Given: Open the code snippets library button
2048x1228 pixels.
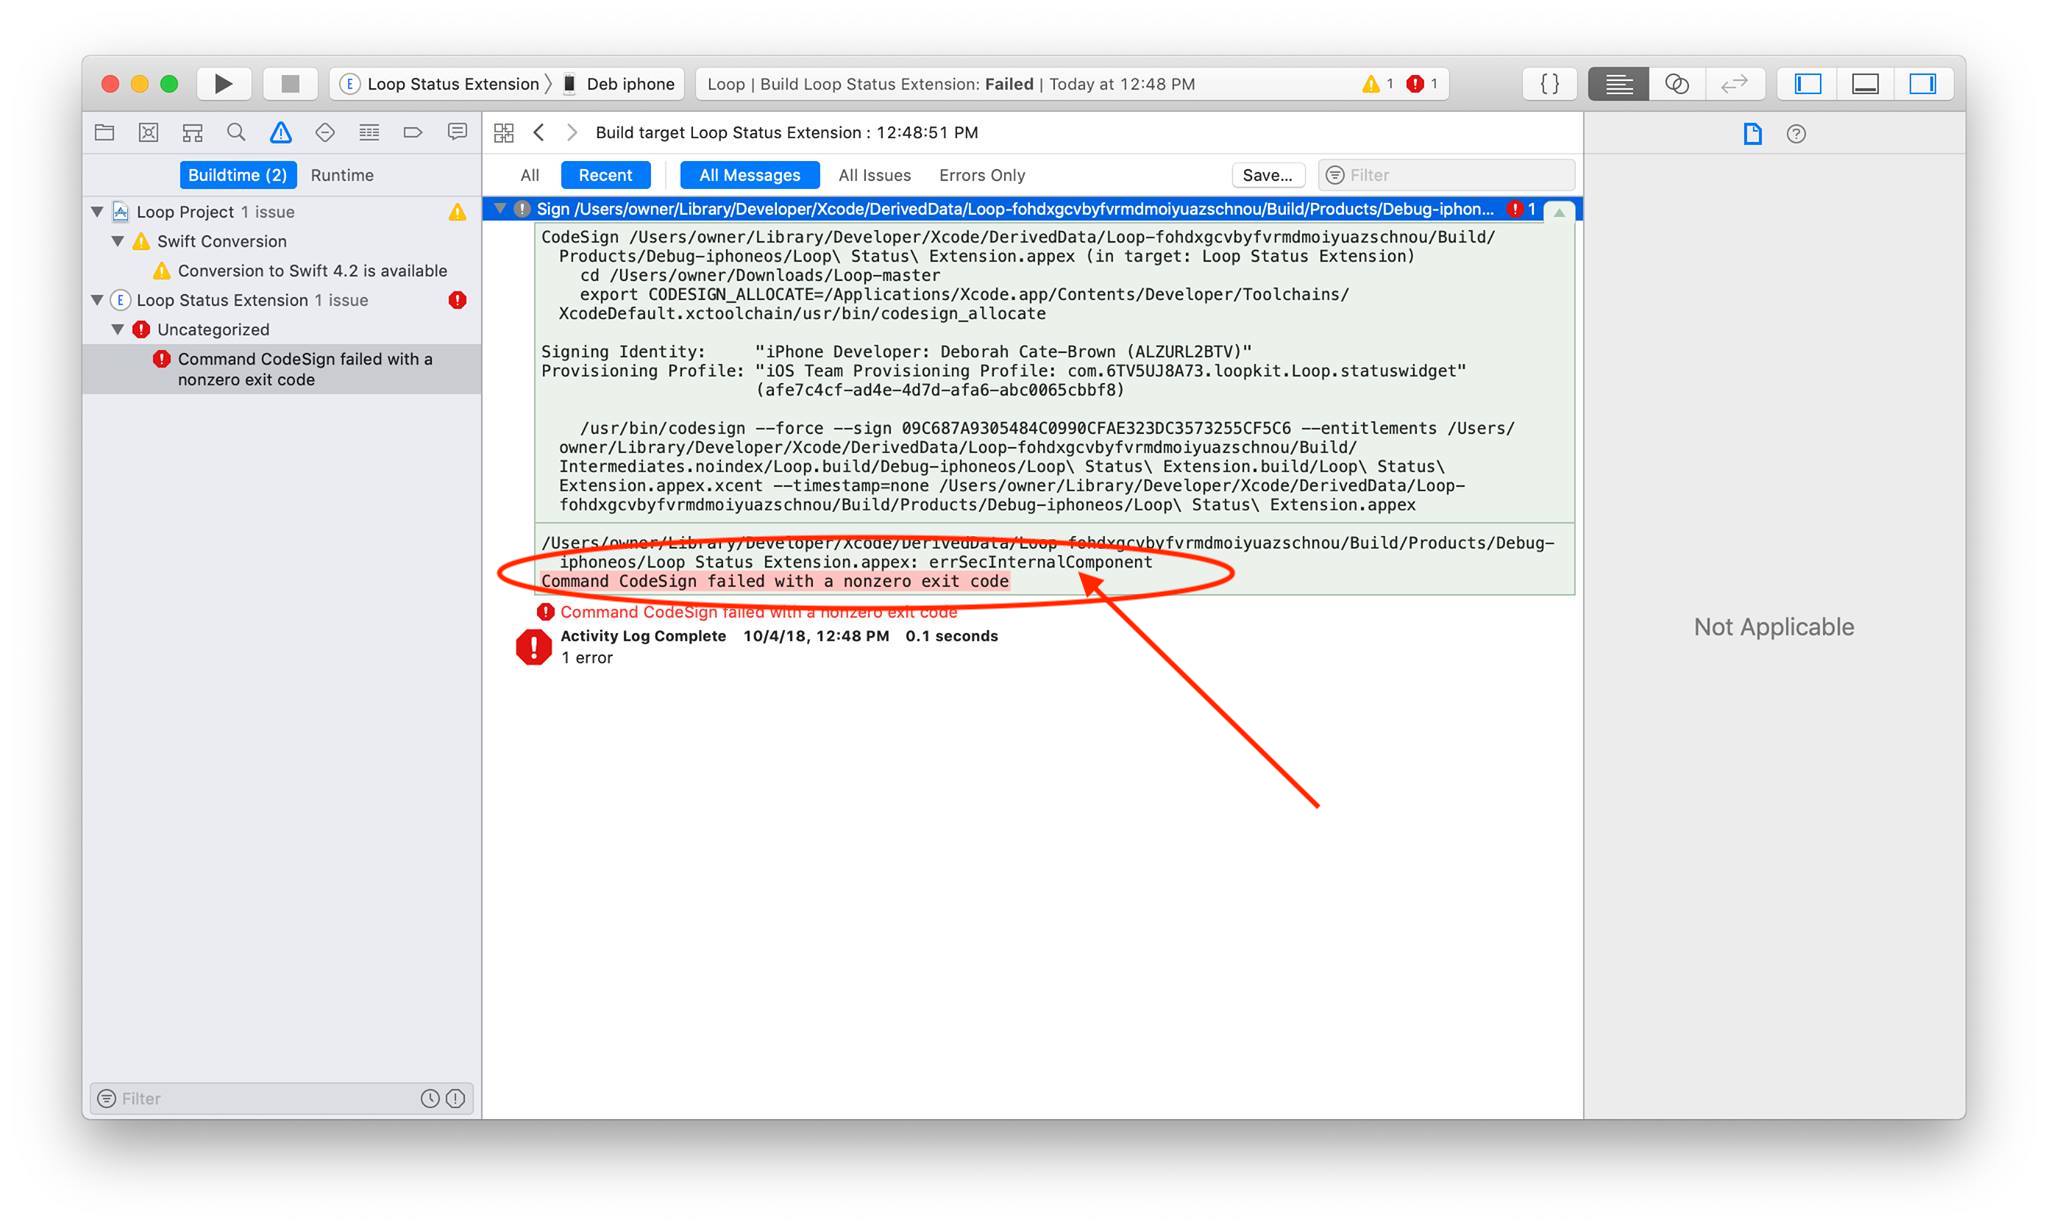Looking at the screenshot, I should pyautogui.click(x=1549, y=84).
